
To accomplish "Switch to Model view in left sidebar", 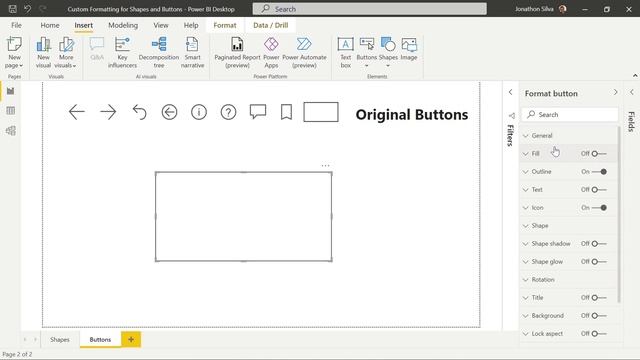I will [11, 131].
